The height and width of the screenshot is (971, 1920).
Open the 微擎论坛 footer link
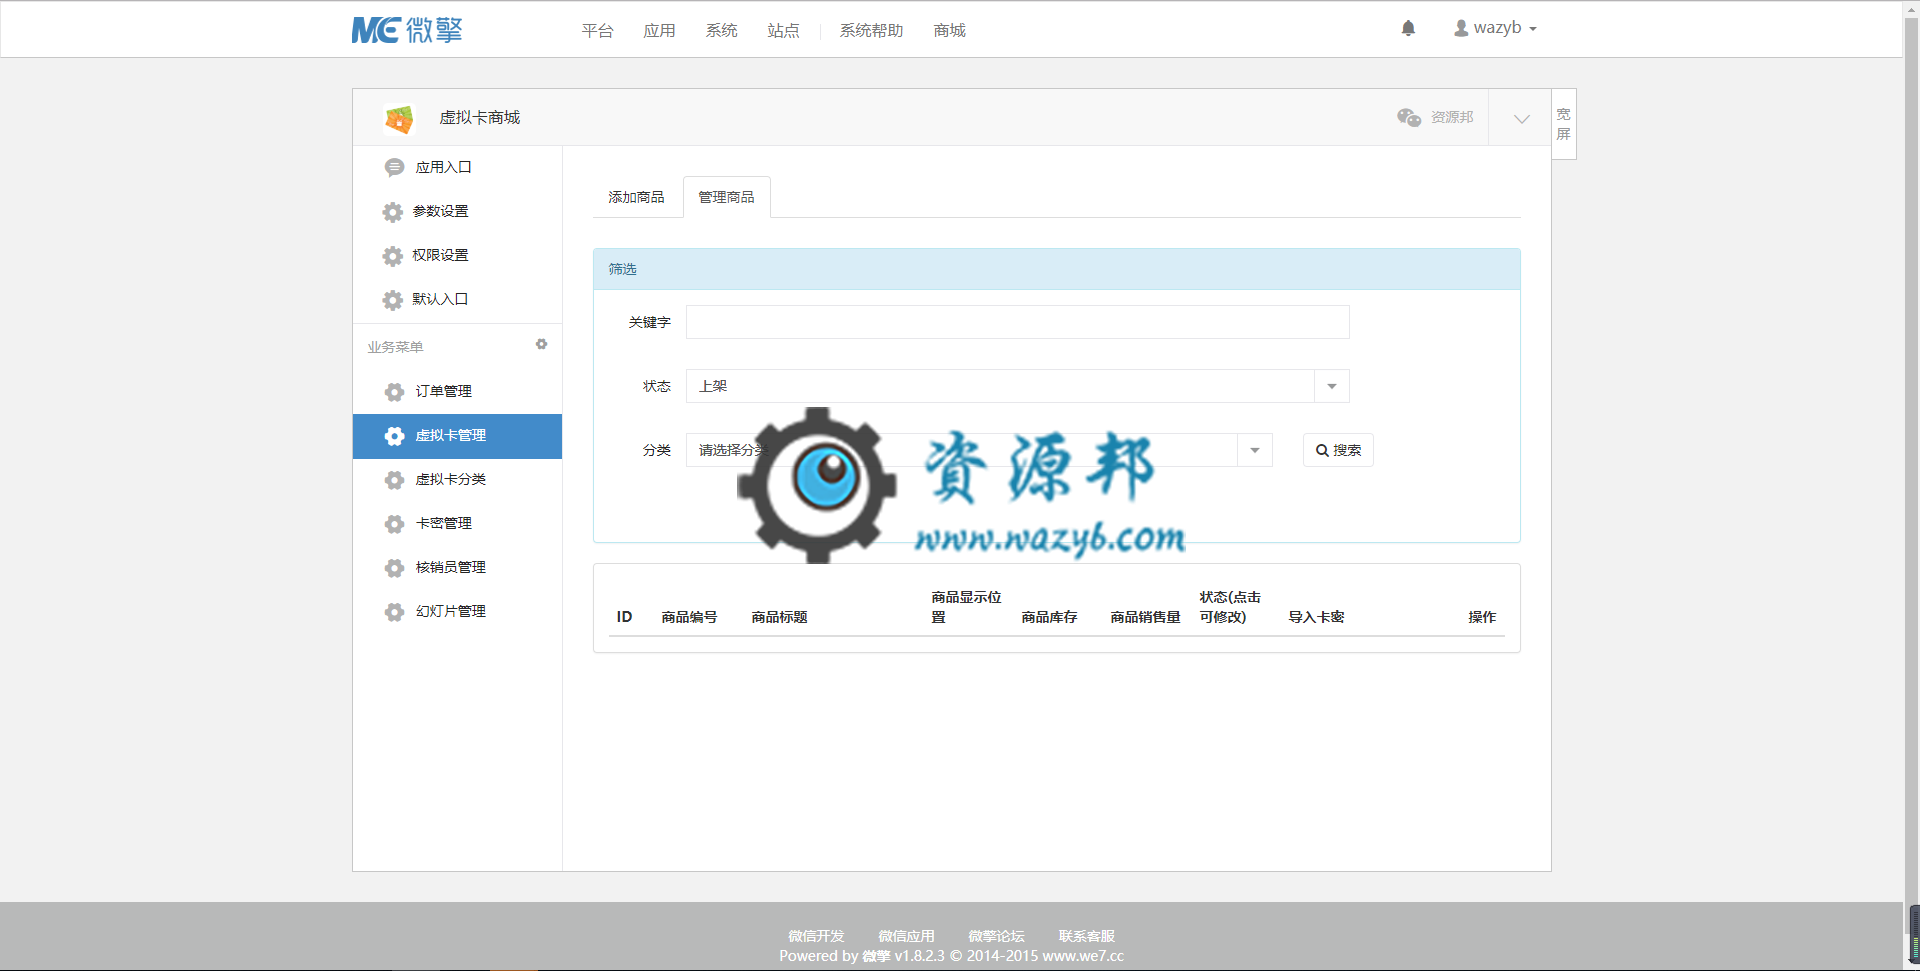(x=996, y=936)
